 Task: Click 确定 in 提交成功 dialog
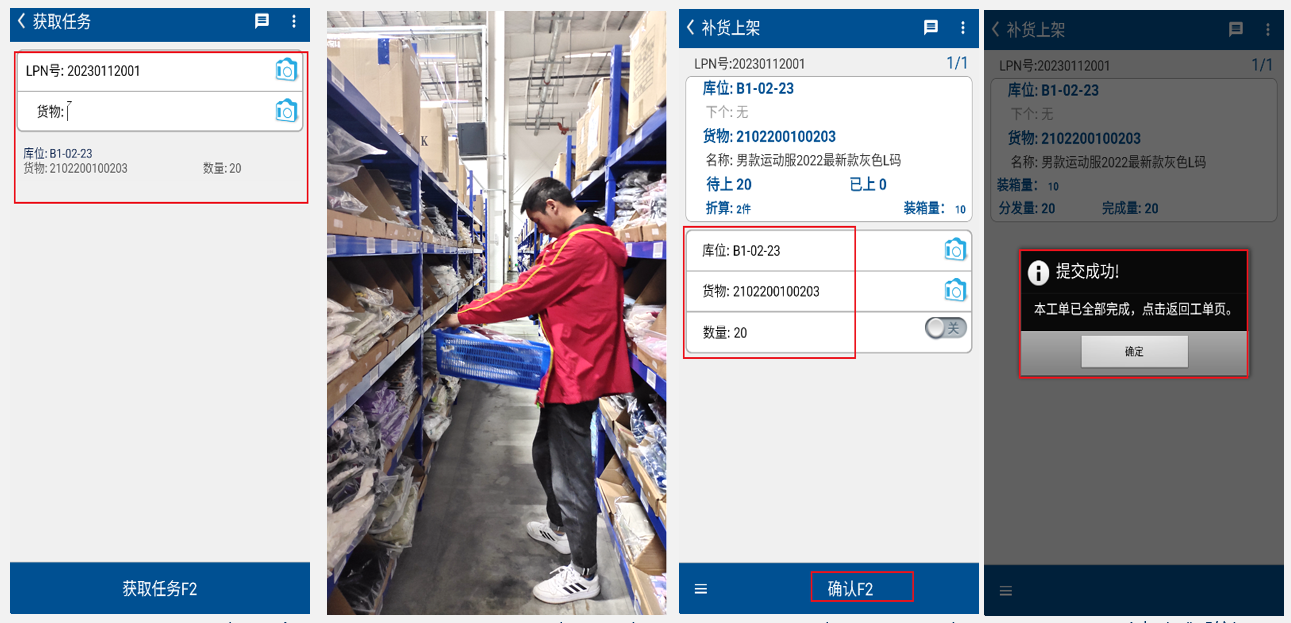coord(1134,352)
